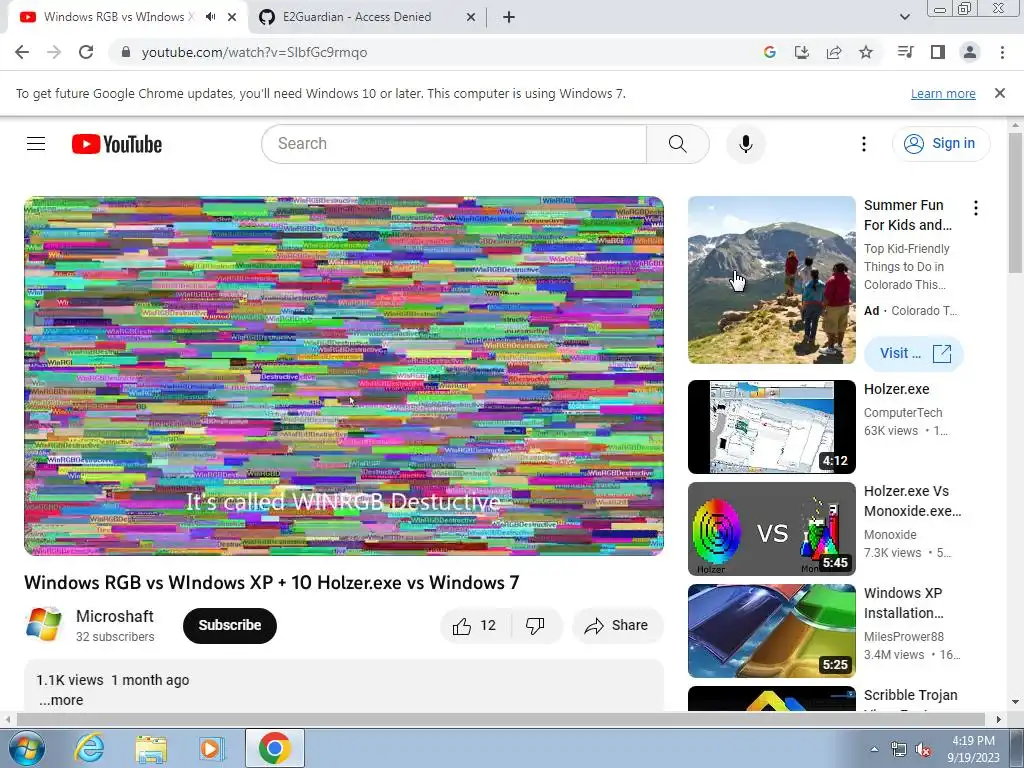Open muted volume tray icon
The image size is (1024, 768).
tap(923, 750)
